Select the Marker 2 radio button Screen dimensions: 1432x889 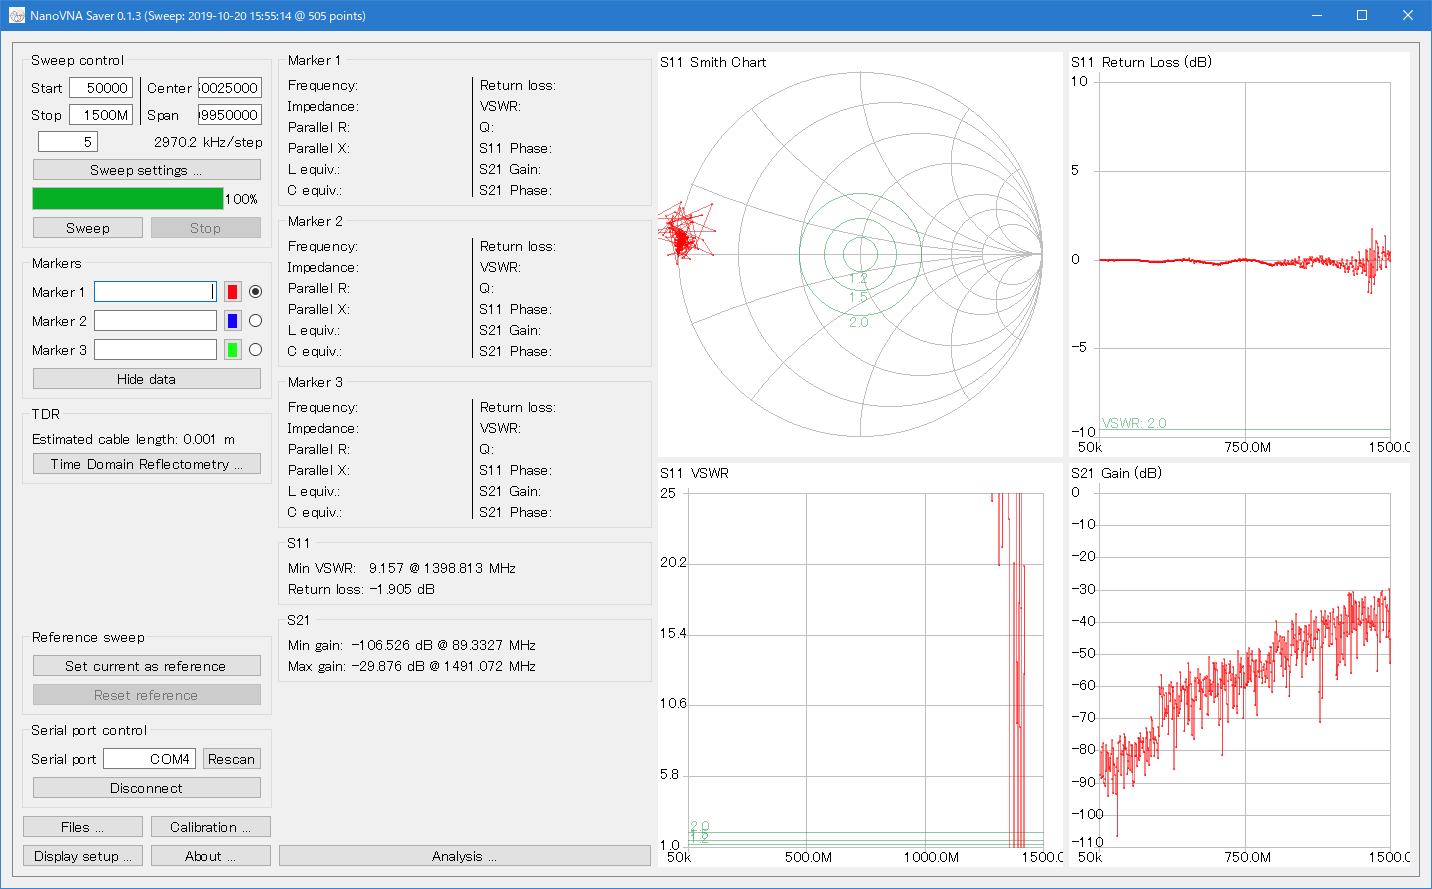[255, 321]
